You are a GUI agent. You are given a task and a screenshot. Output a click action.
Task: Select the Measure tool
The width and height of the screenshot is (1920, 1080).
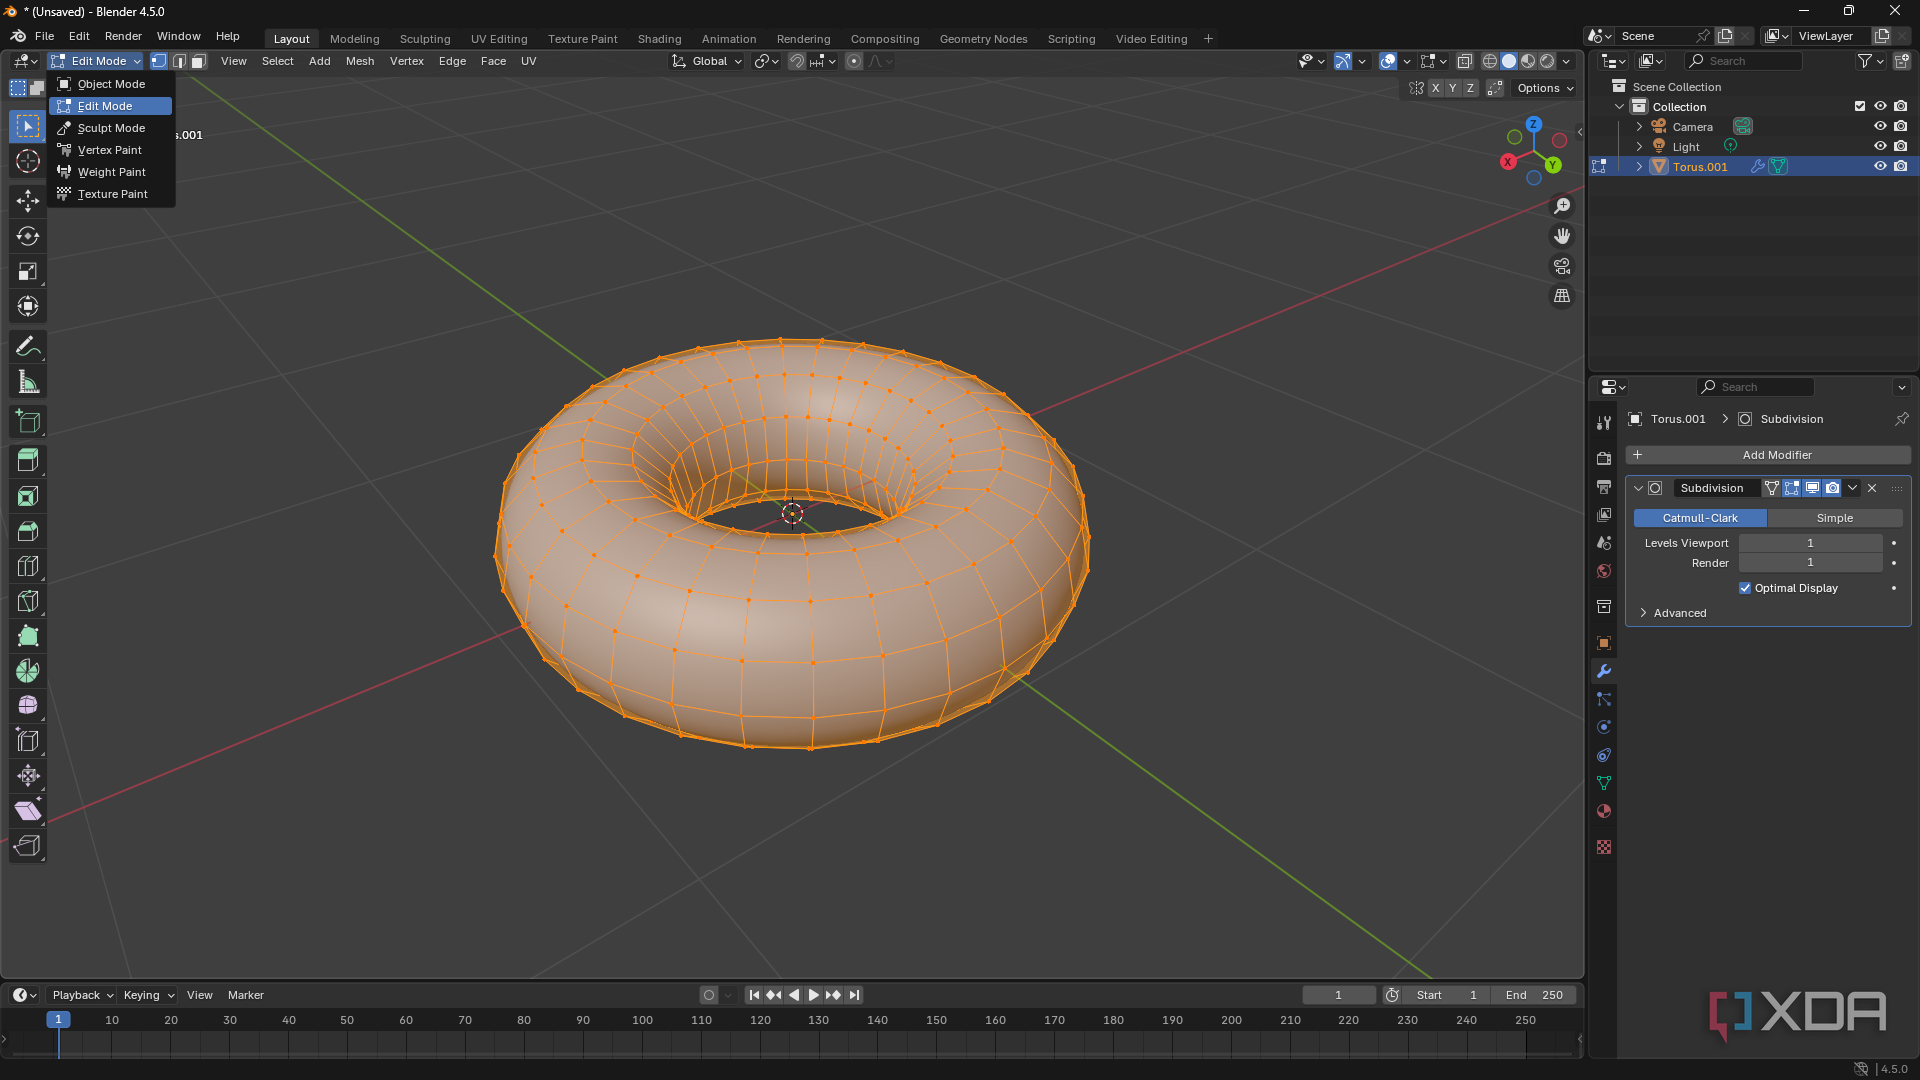pos(28,382)
